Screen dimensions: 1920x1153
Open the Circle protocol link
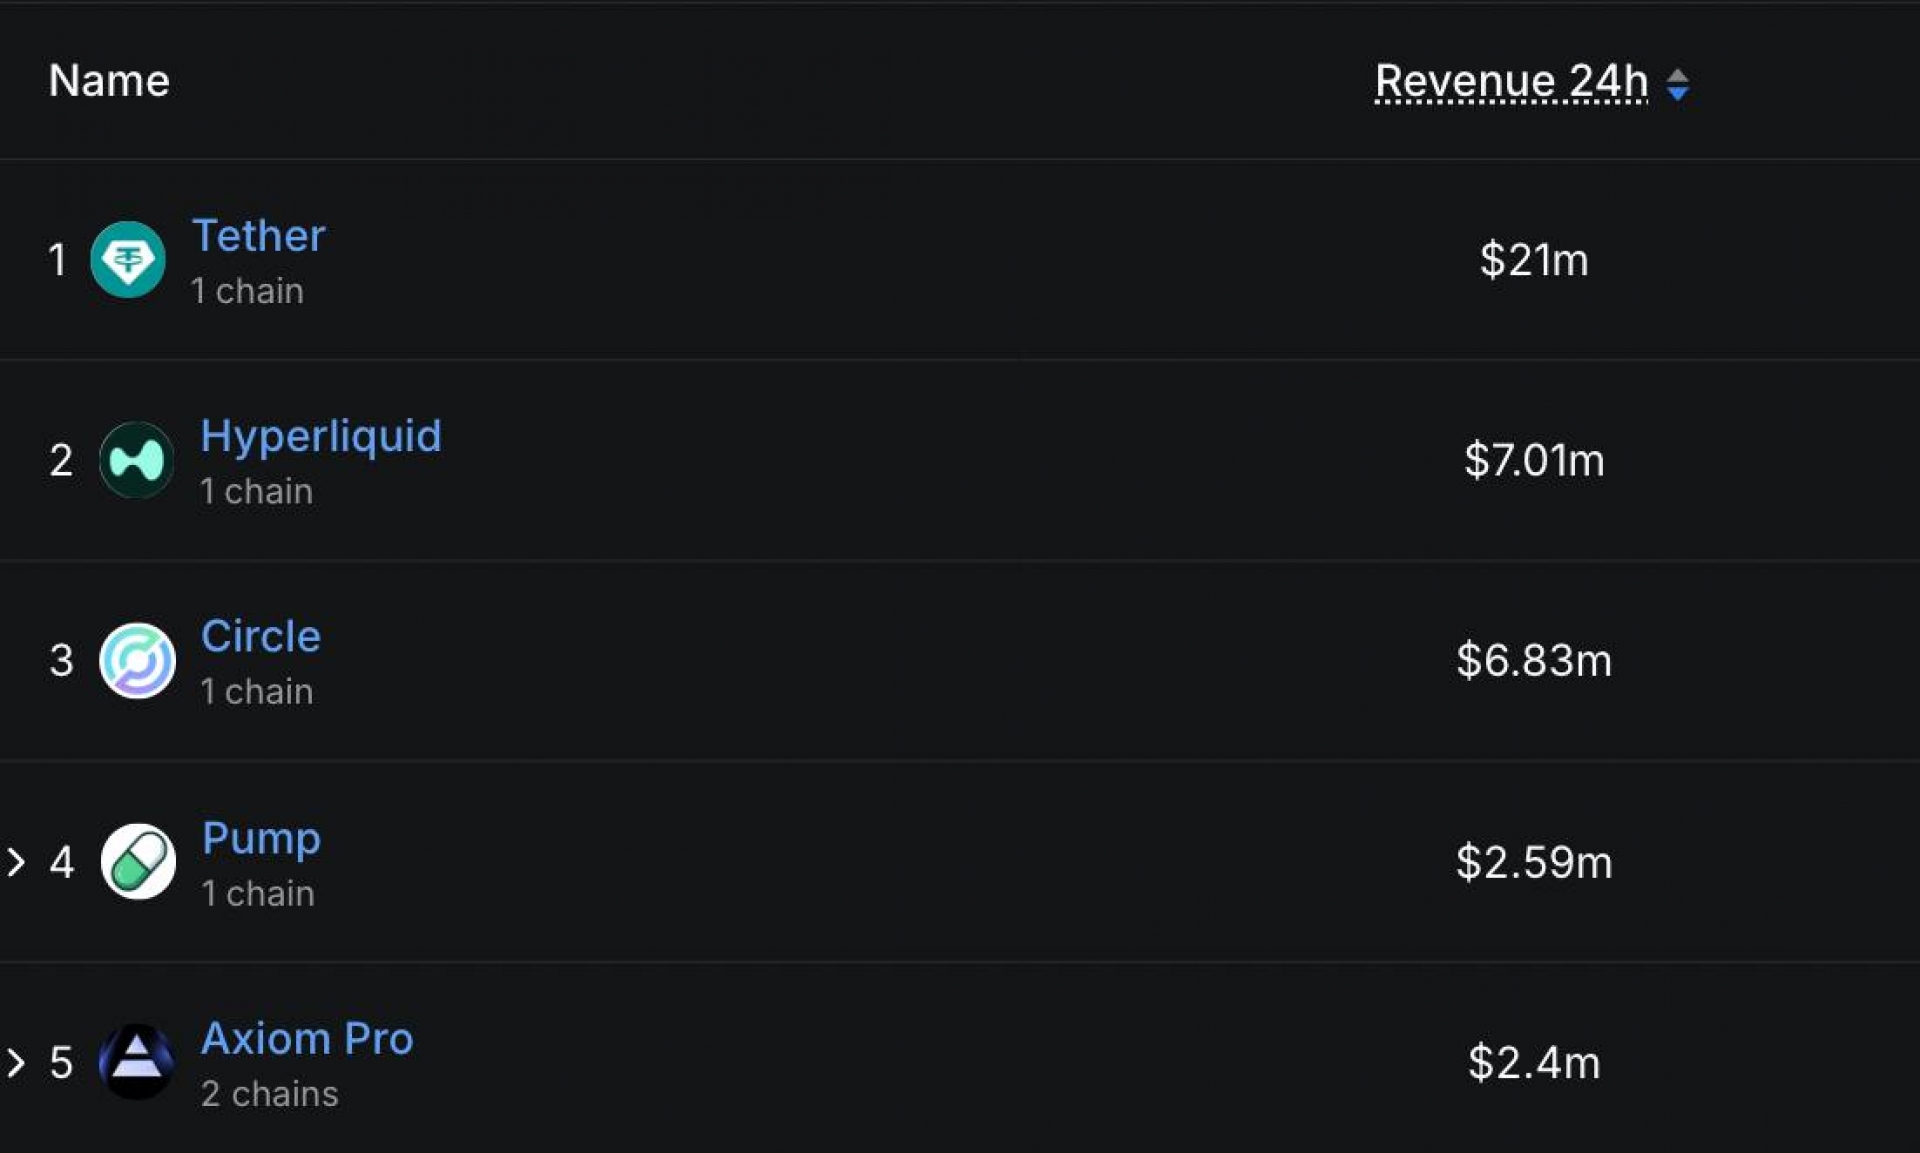tap(260, 637)
